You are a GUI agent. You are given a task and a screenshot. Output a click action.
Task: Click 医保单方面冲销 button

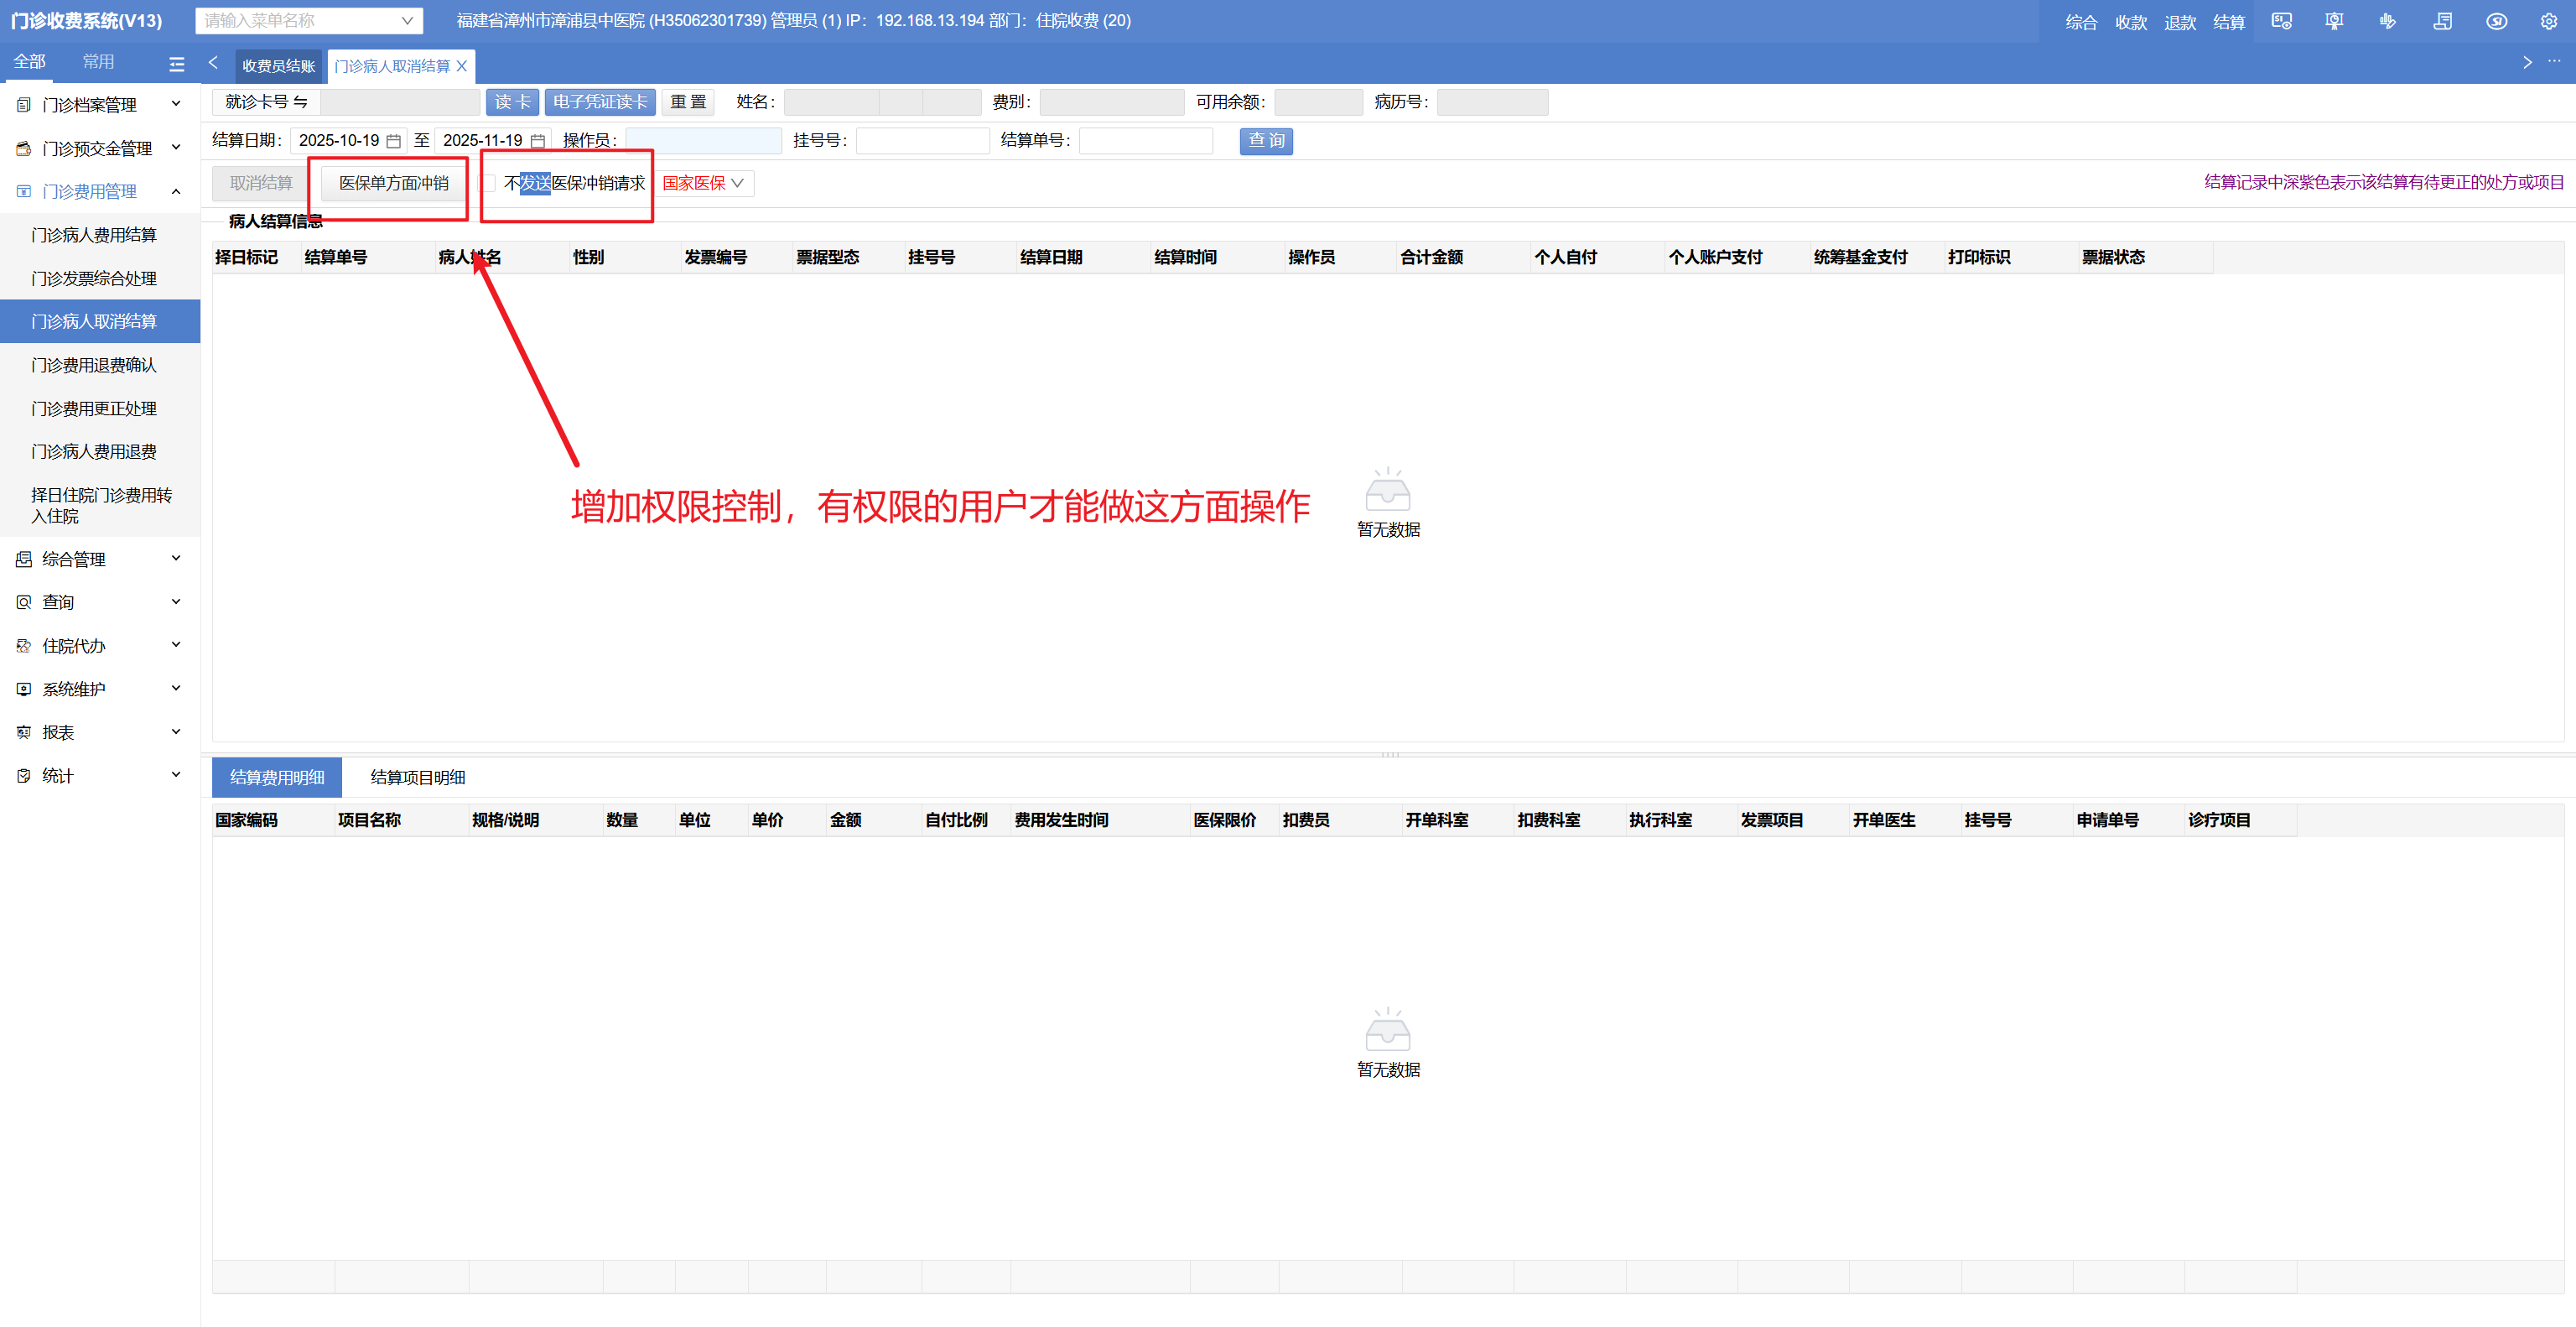point(393,183)
